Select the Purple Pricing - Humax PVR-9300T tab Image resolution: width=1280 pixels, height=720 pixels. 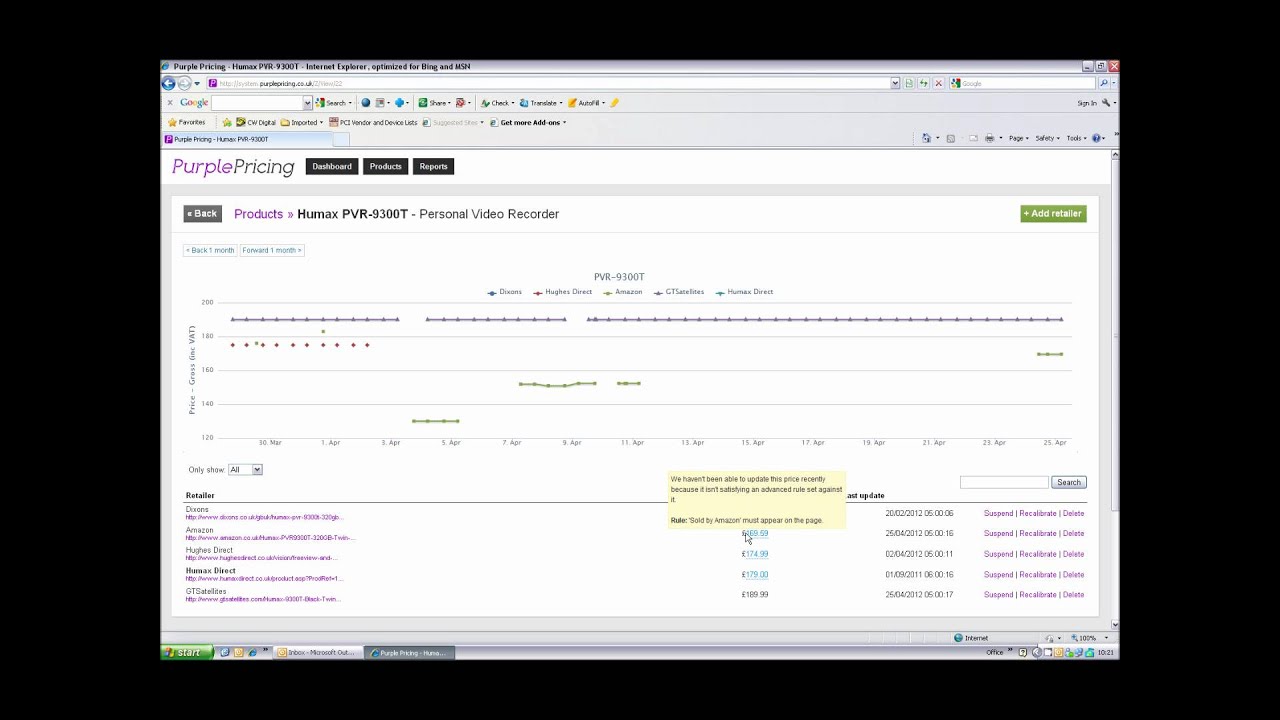coord(246,139)
